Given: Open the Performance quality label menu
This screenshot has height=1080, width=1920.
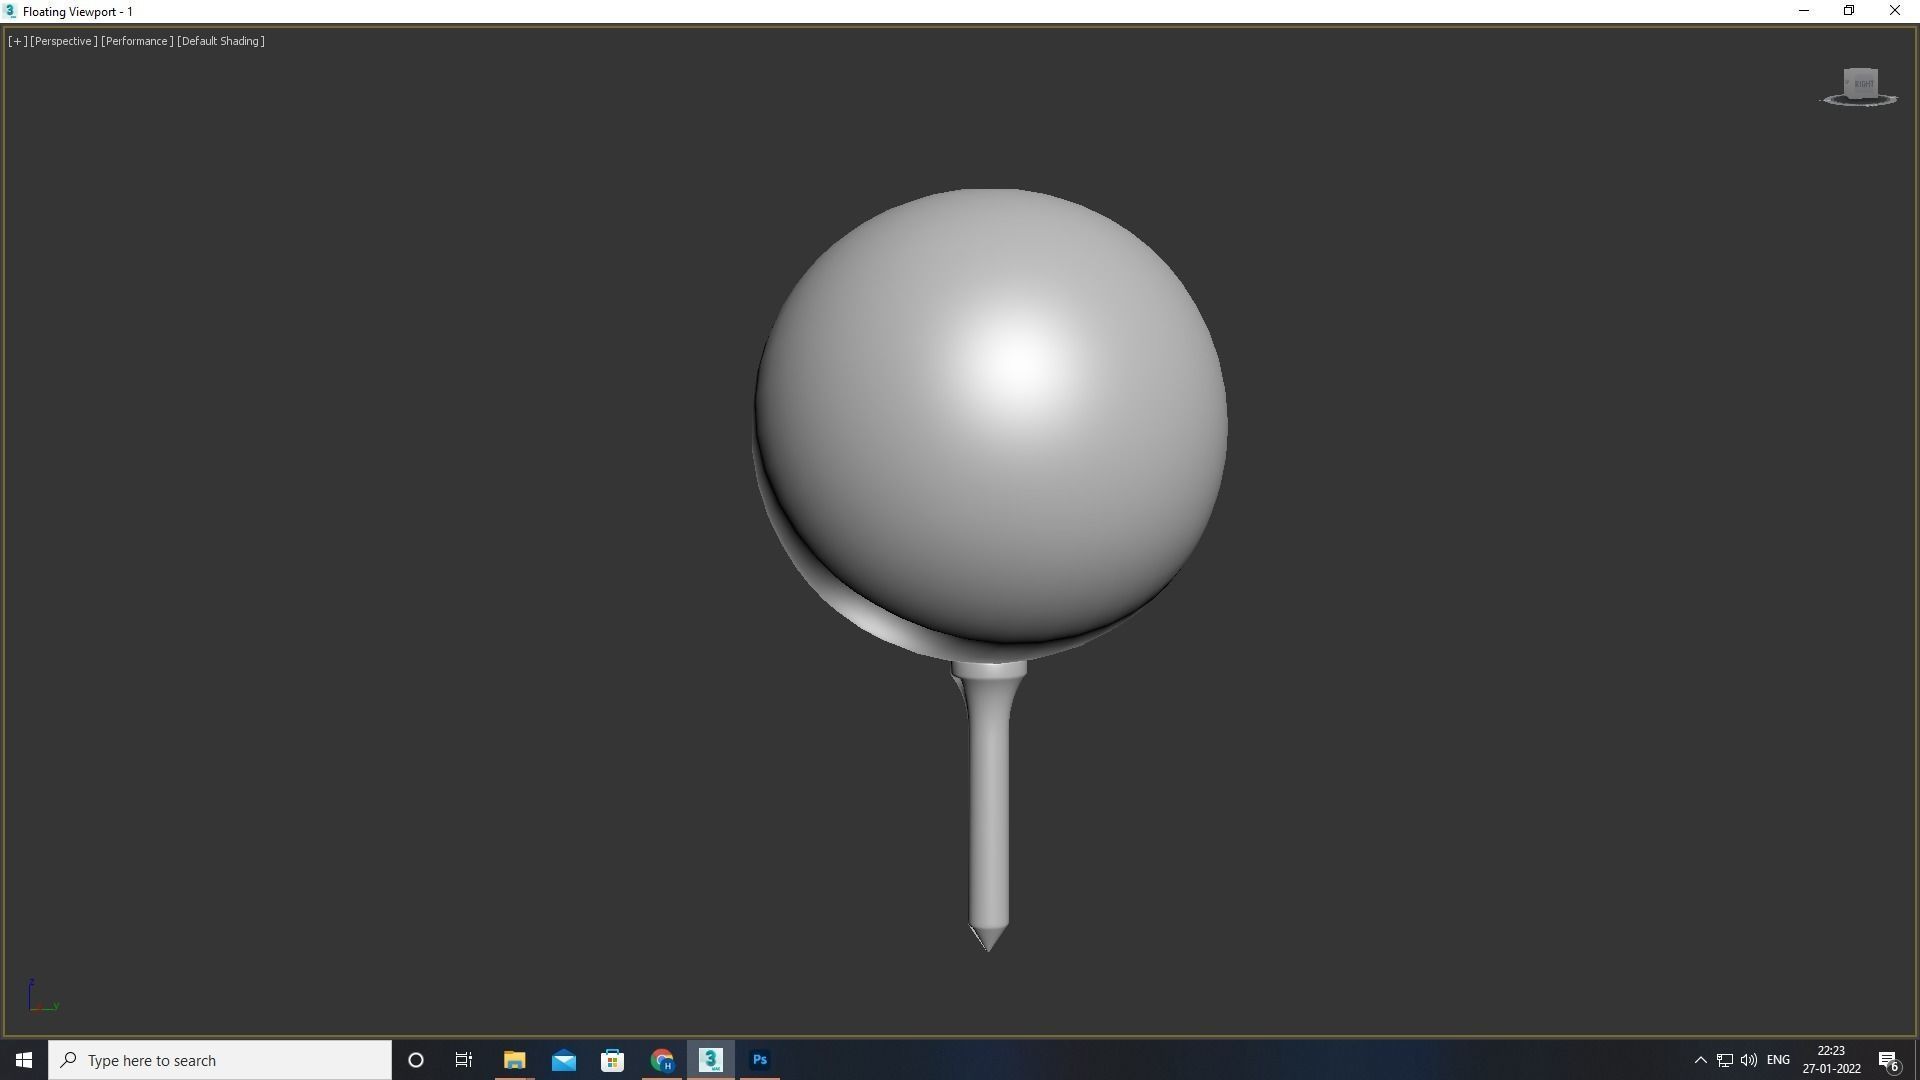Looking at the screenshot, I should click(x=137, y=41).
